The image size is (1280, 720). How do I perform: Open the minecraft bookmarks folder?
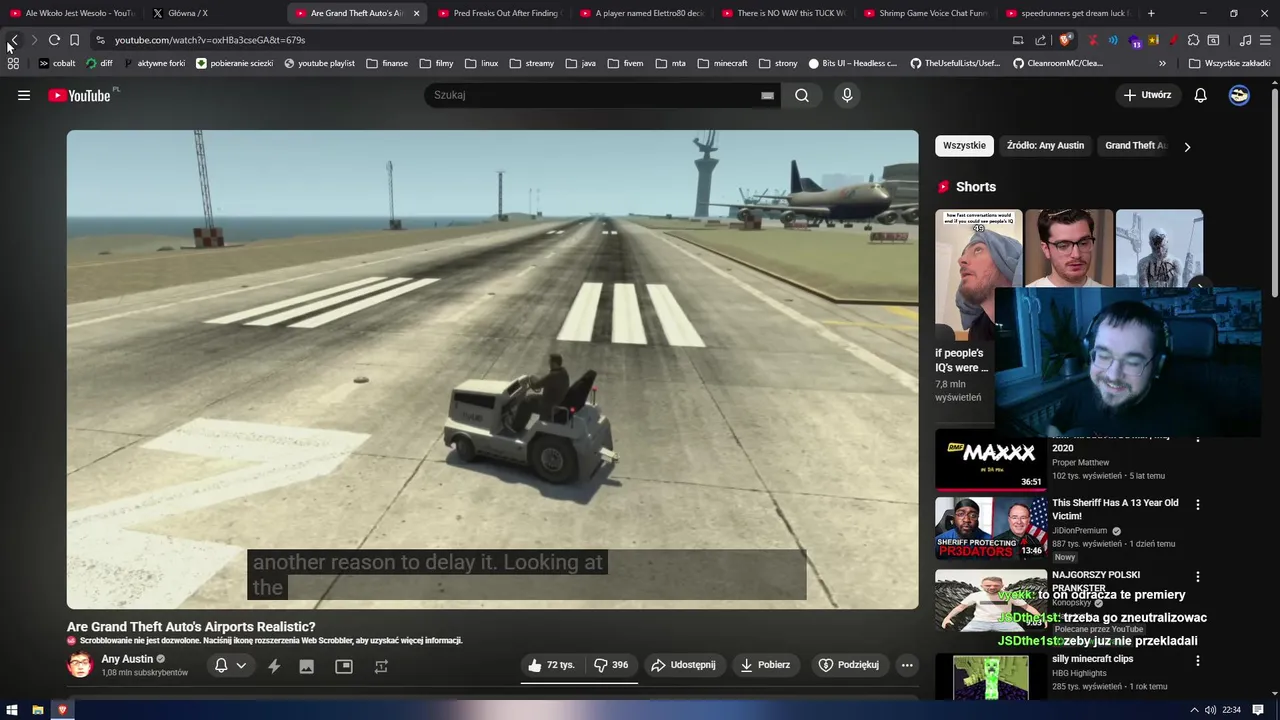pos(722,63)
